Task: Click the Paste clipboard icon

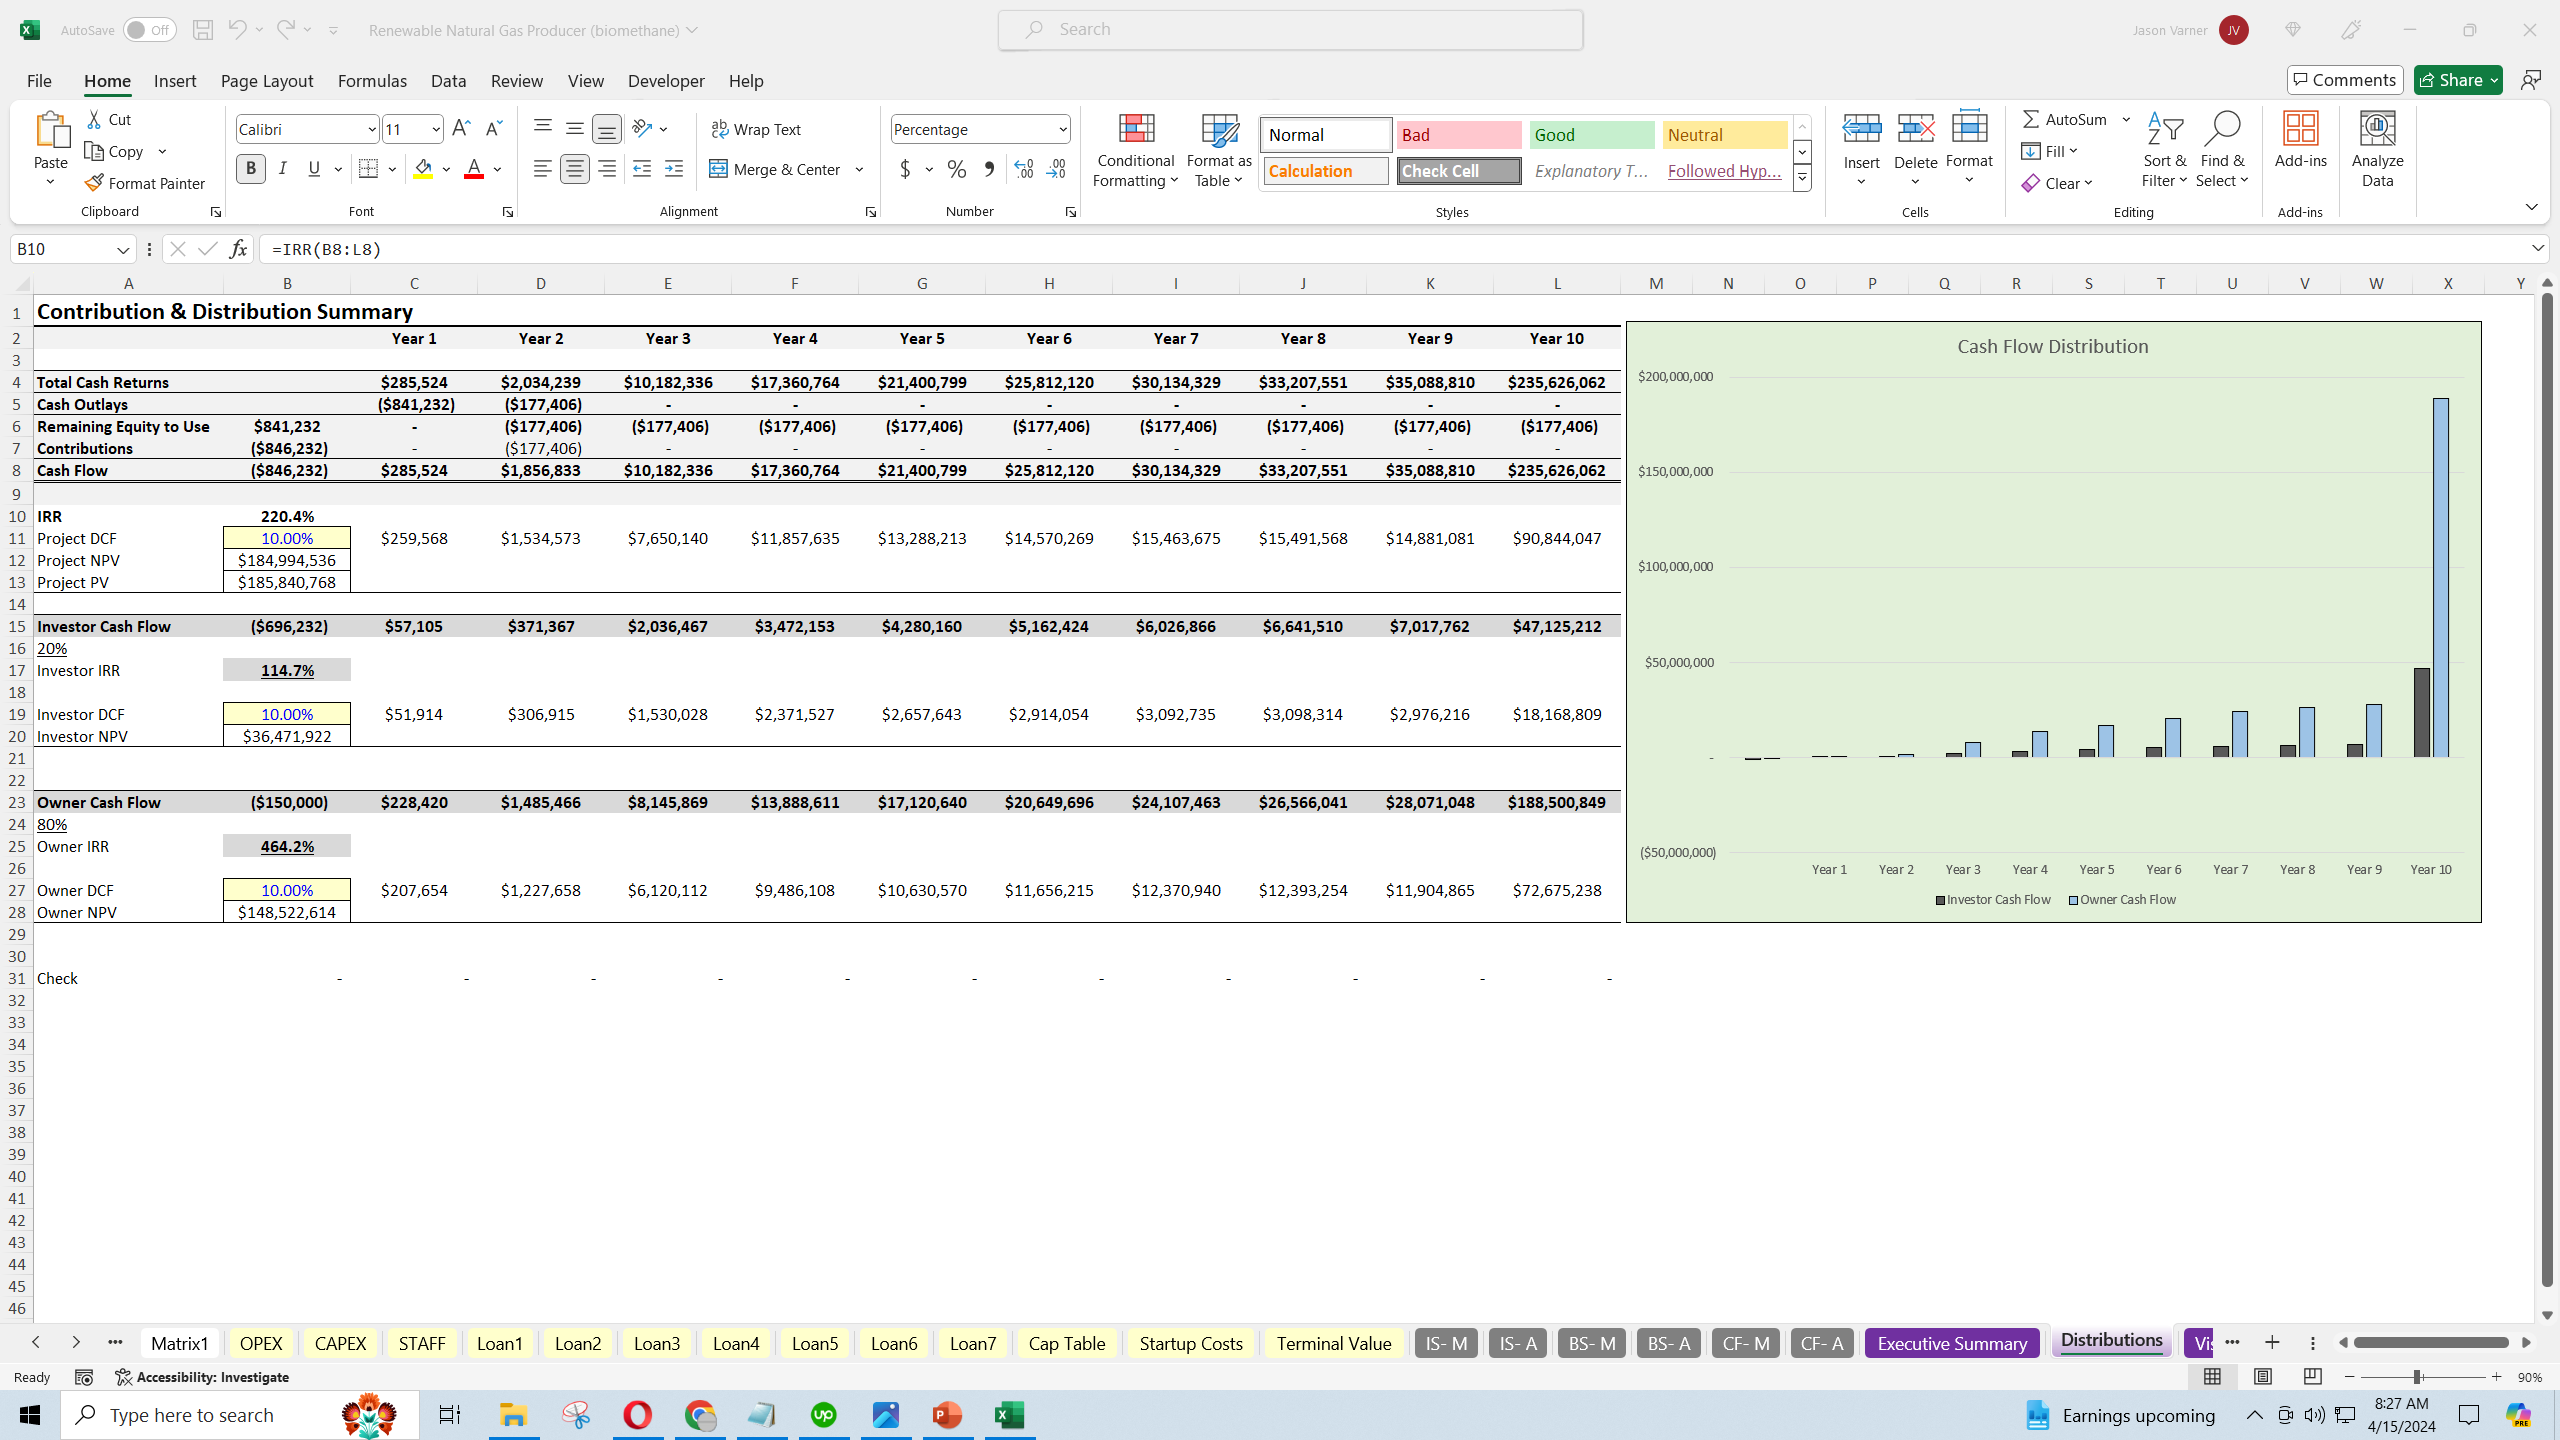Action: pyautogui.click(x=51, y=129)
